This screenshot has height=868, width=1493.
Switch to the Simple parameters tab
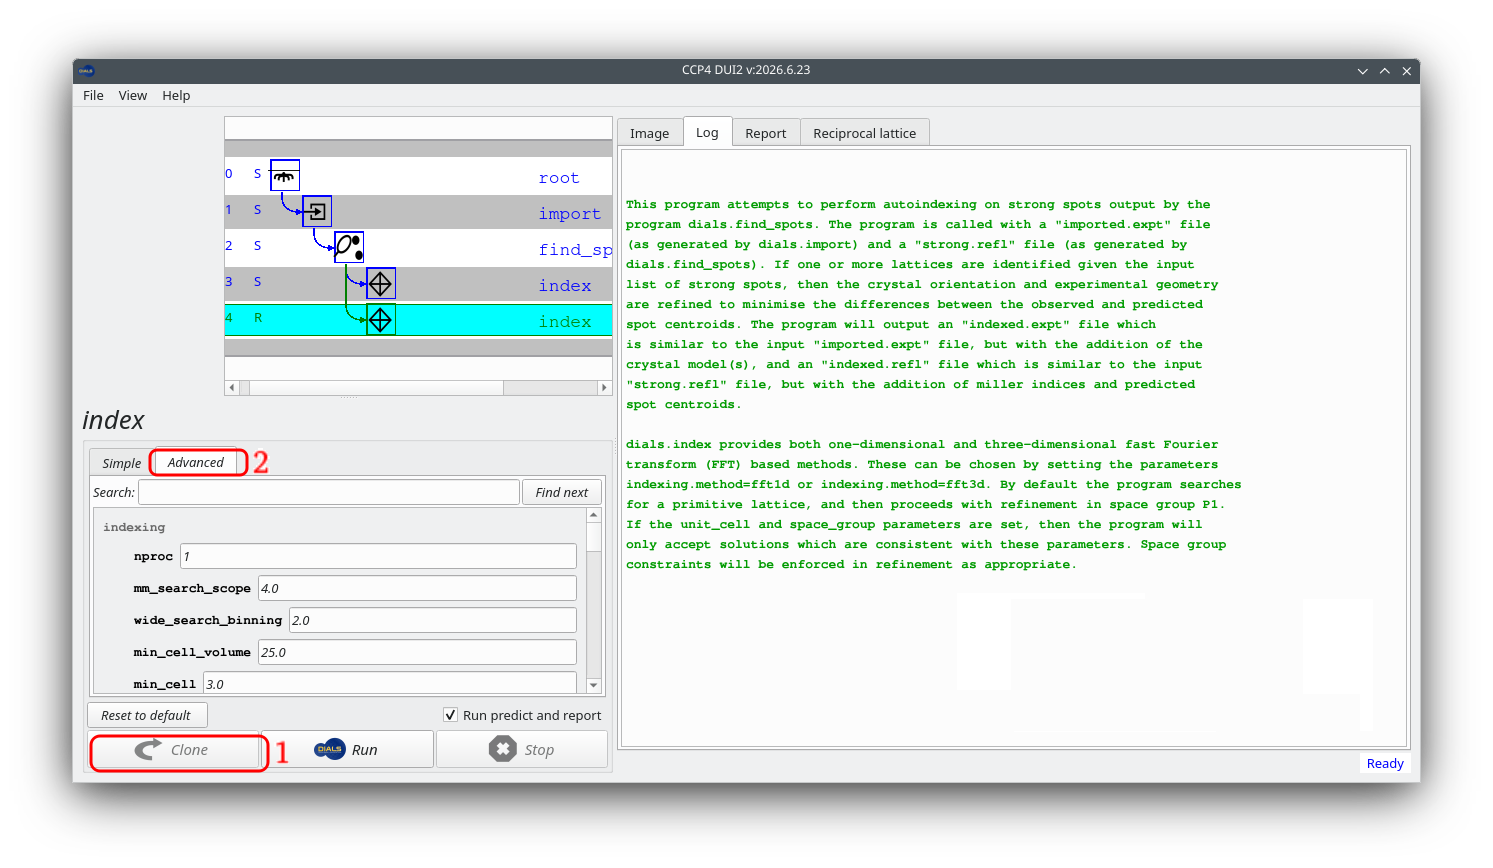[x=121, y=463]
